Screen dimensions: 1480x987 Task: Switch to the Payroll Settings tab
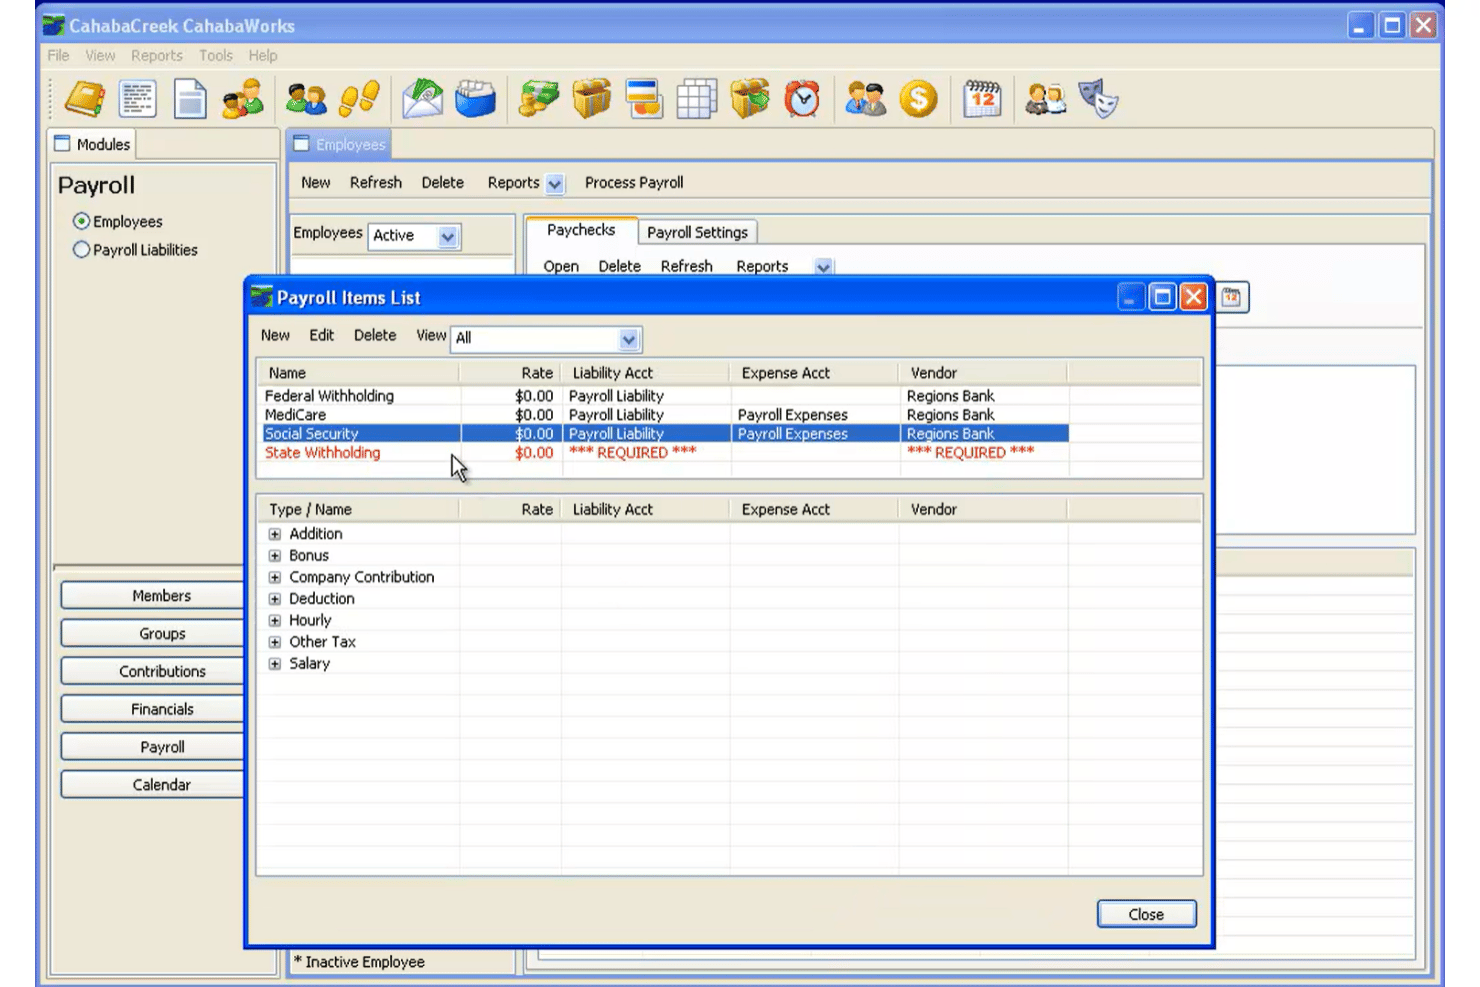(697, 232)
